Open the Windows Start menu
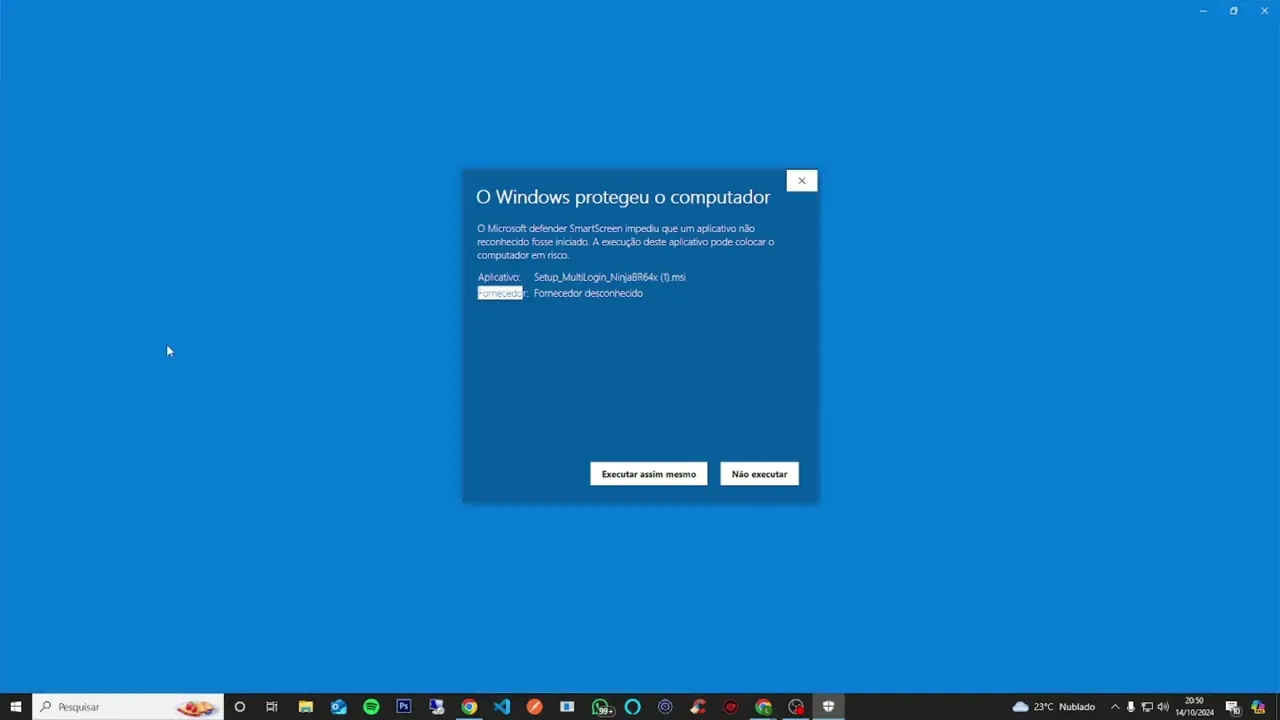 pyautogui.click(x=16, y=707)
